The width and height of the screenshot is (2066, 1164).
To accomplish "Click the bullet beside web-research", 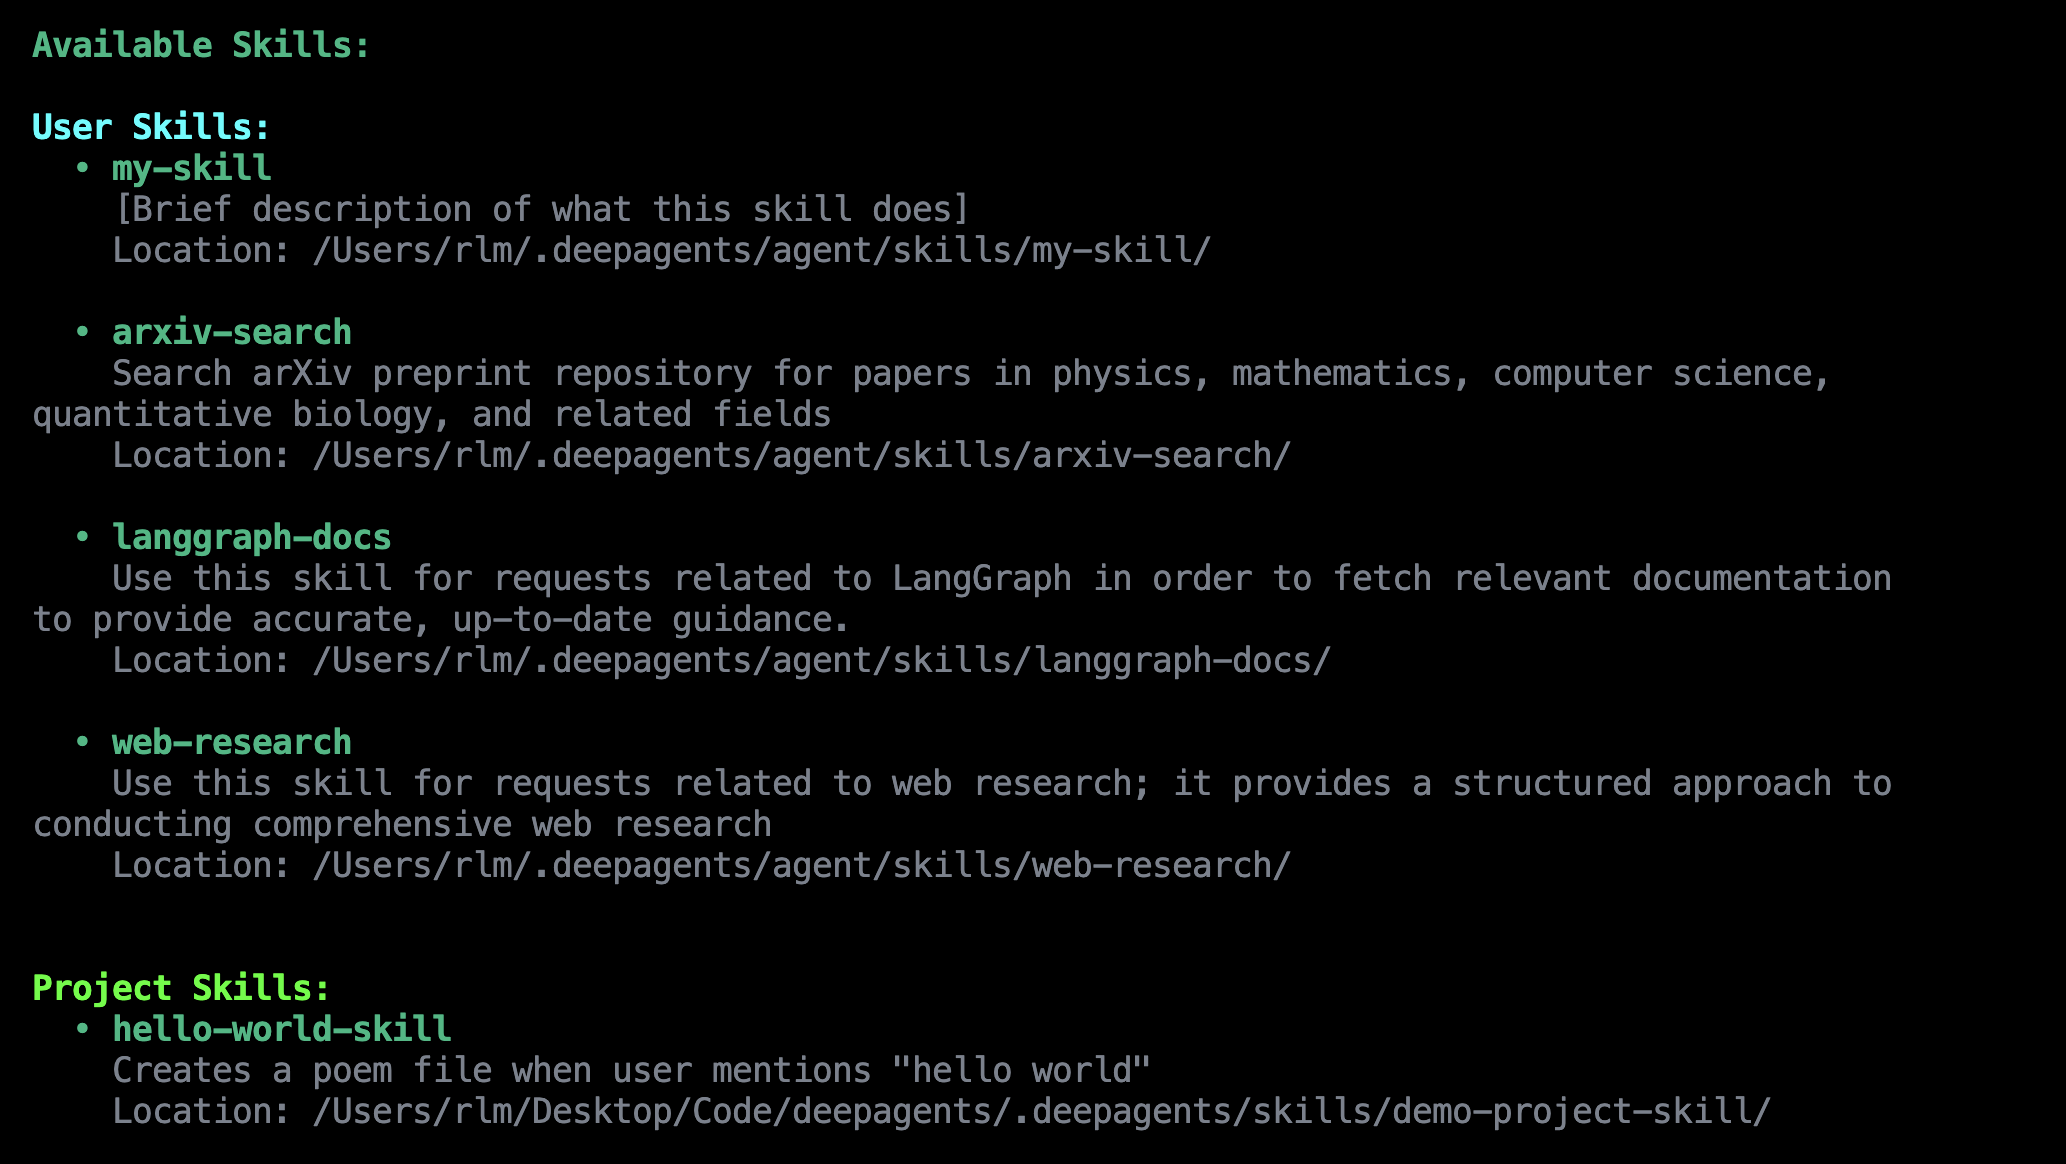I will click(x=82, y=742).
